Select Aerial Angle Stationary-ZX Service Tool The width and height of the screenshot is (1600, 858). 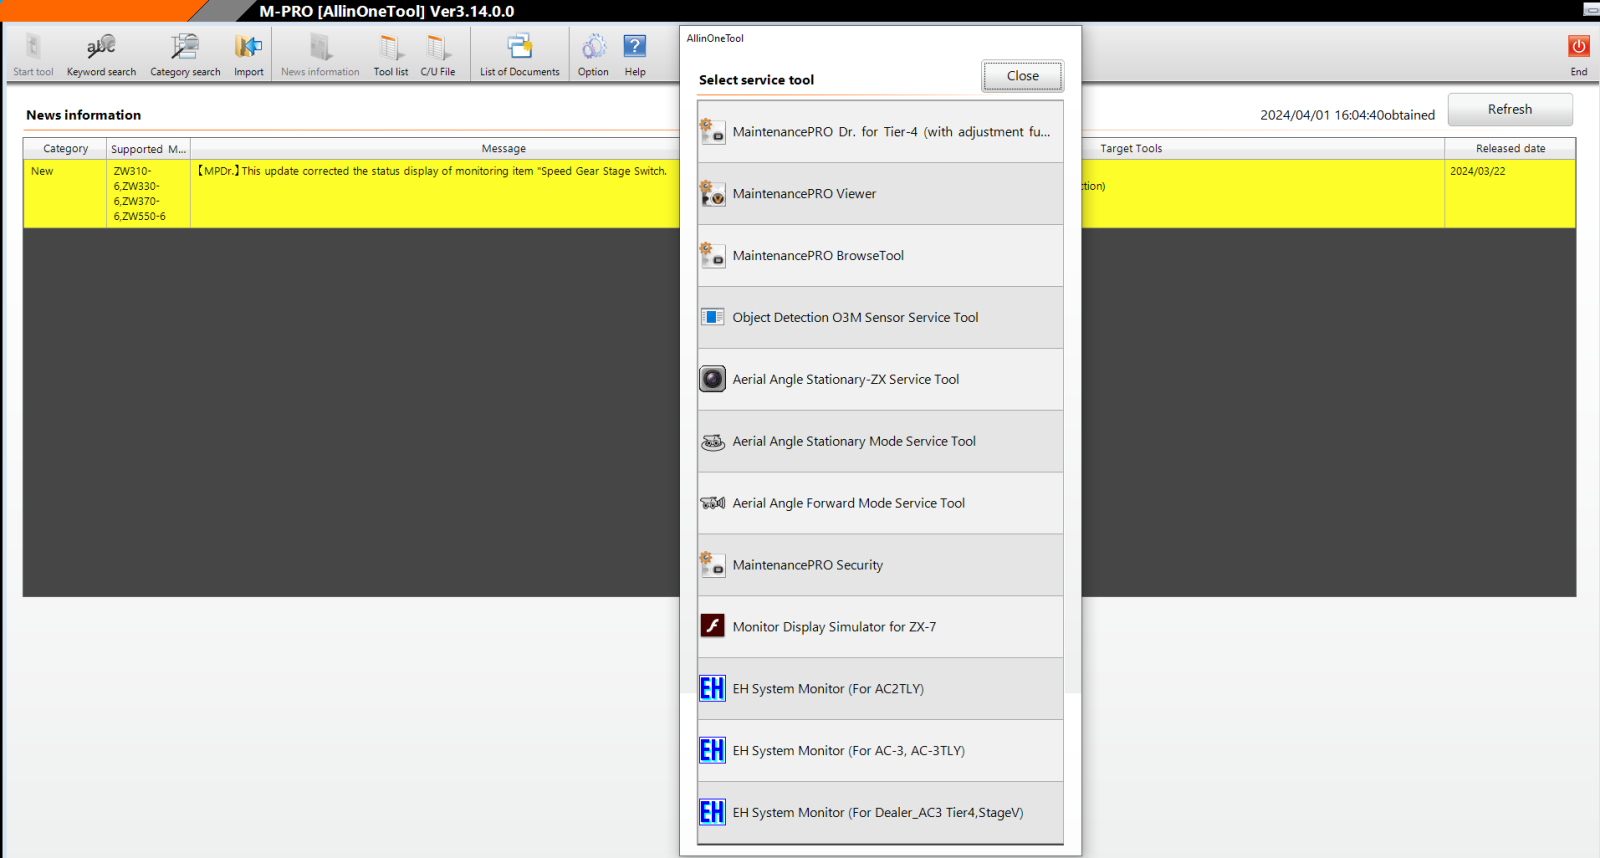pos(880,379)
